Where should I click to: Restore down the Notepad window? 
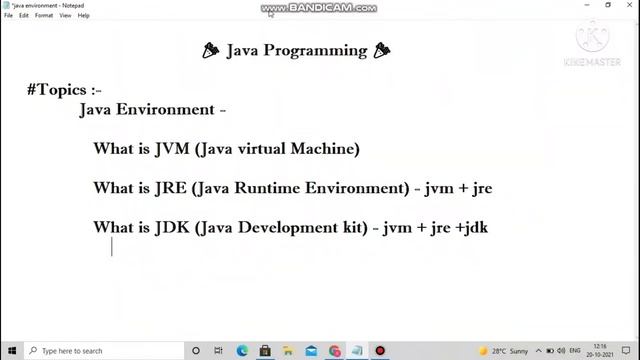608,5
